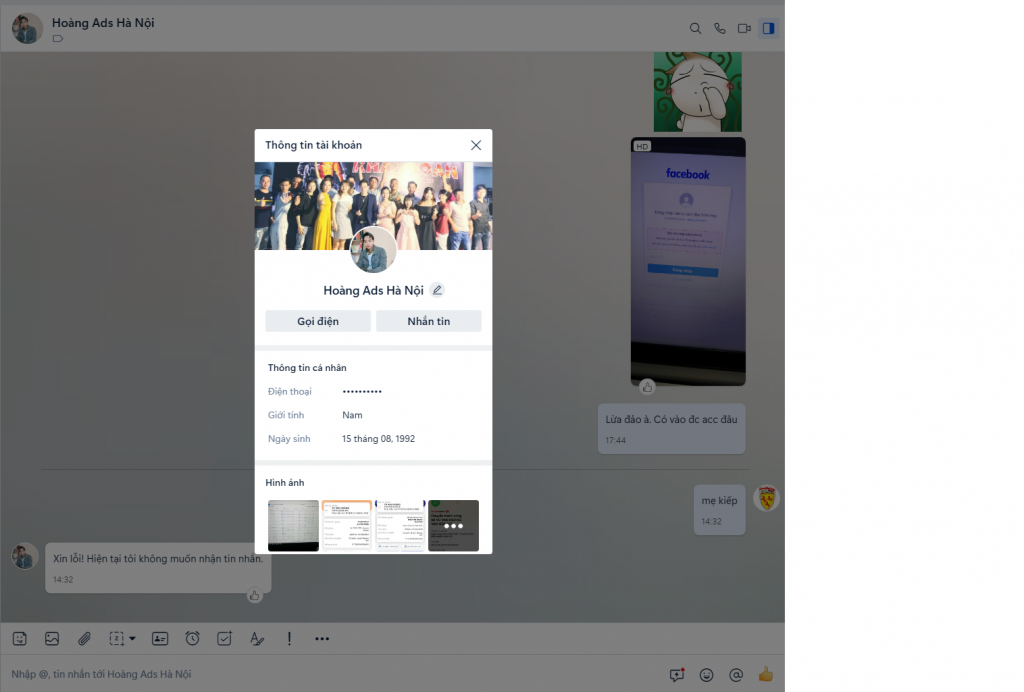The height and width of the screenshot is (692, 1024).
Task: Click the edit alias pencil icon
Action: 437,290
